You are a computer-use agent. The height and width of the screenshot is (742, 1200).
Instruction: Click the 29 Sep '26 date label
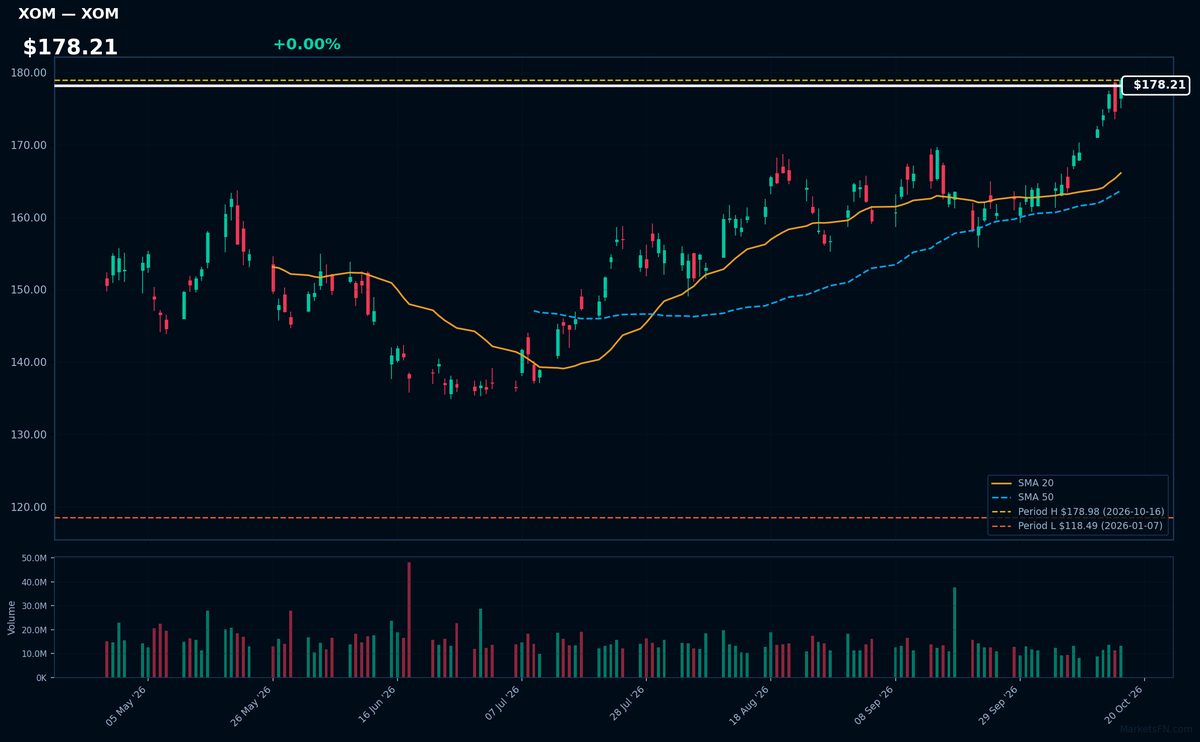tap(998, 706)
